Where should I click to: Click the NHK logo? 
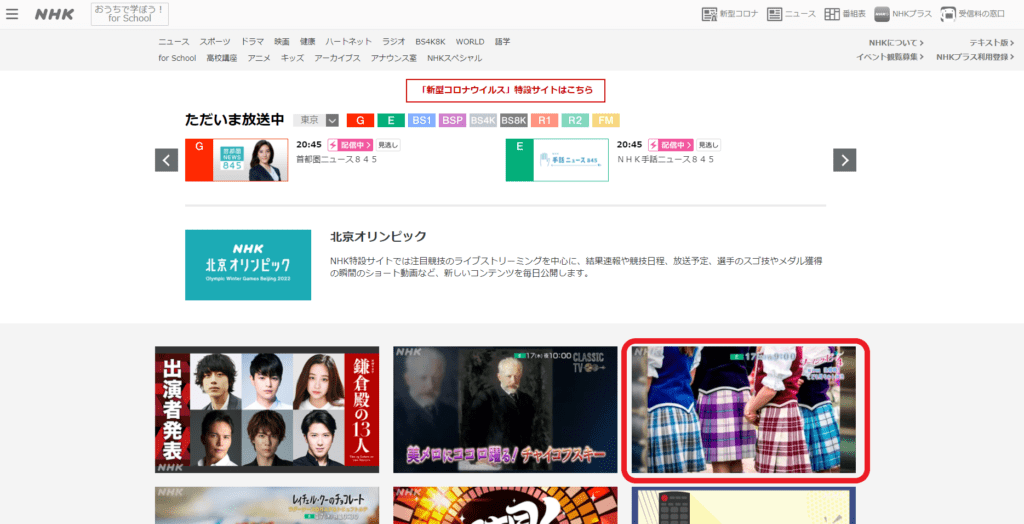point(54,14)
